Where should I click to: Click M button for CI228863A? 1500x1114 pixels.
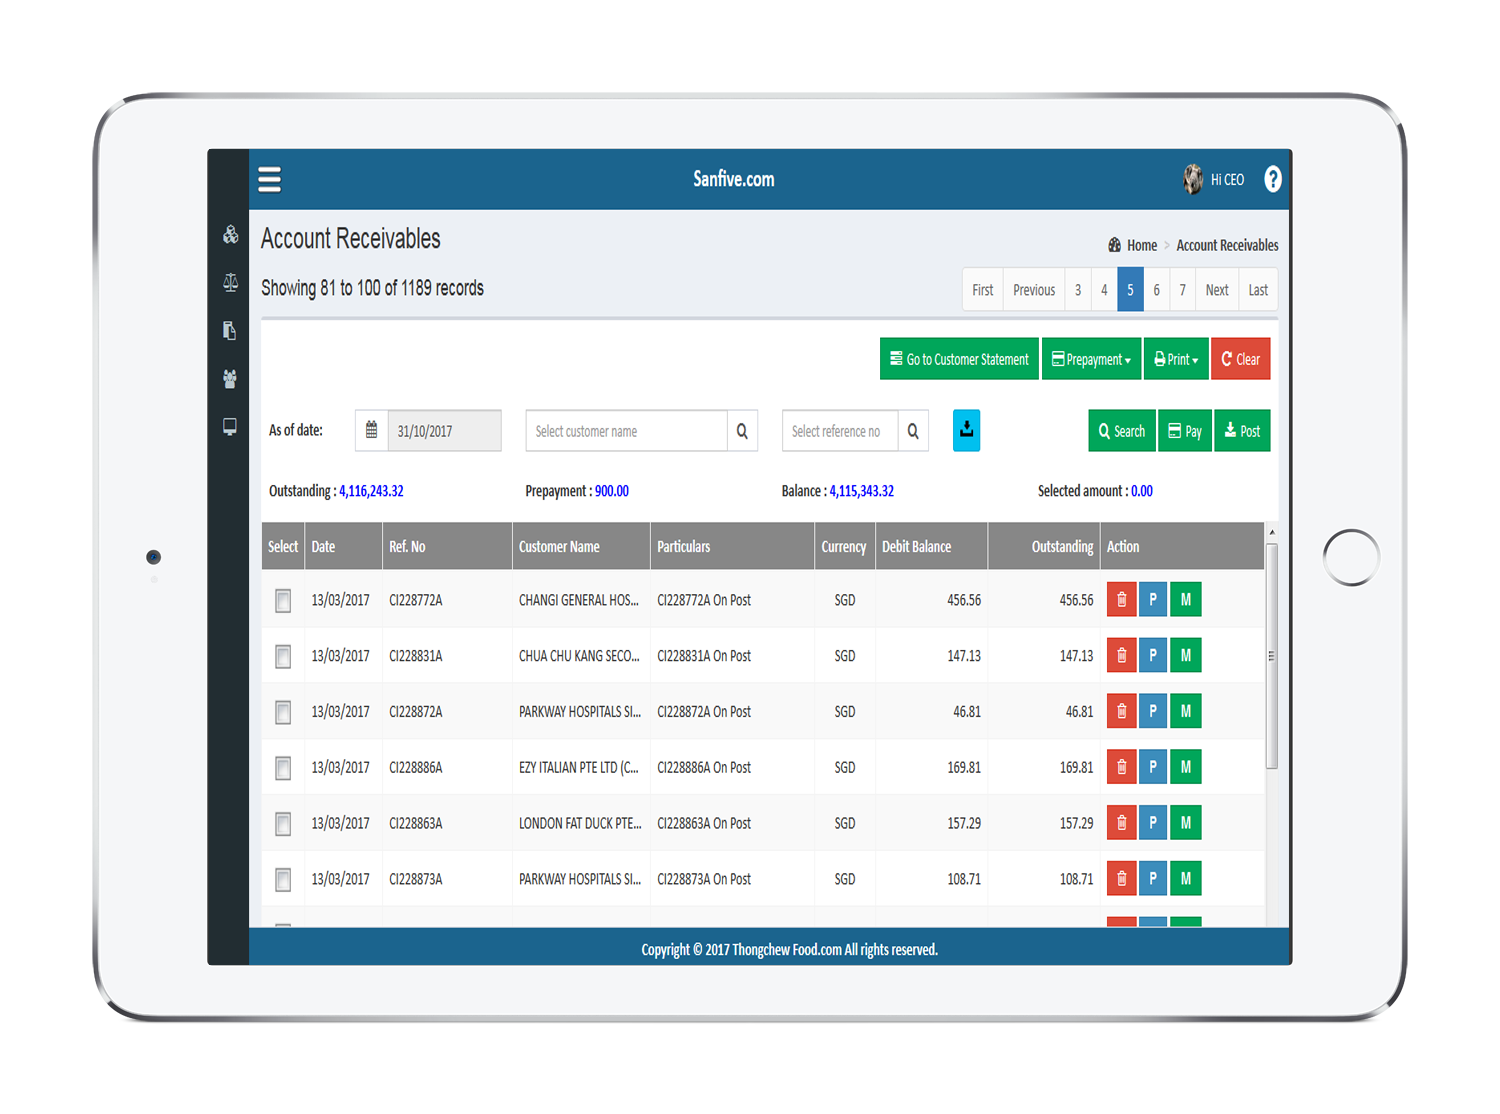[x=1186, y=823]
